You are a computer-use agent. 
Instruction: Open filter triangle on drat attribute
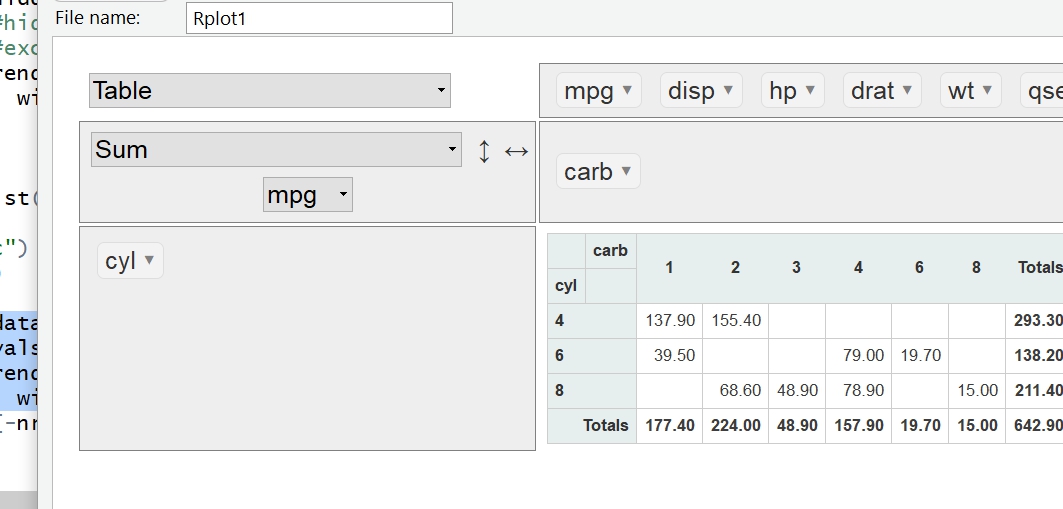(x=907, y=90)
